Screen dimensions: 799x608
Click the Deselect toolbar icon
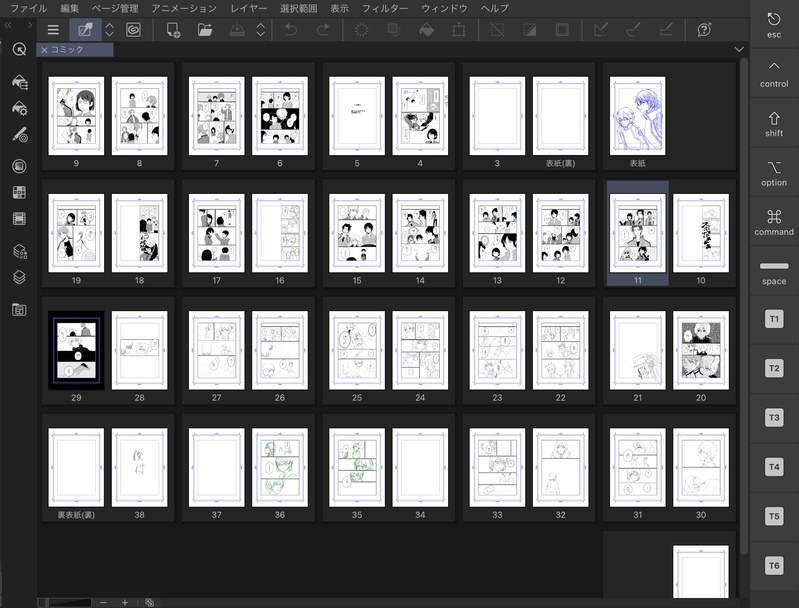(x=497, y=30)
